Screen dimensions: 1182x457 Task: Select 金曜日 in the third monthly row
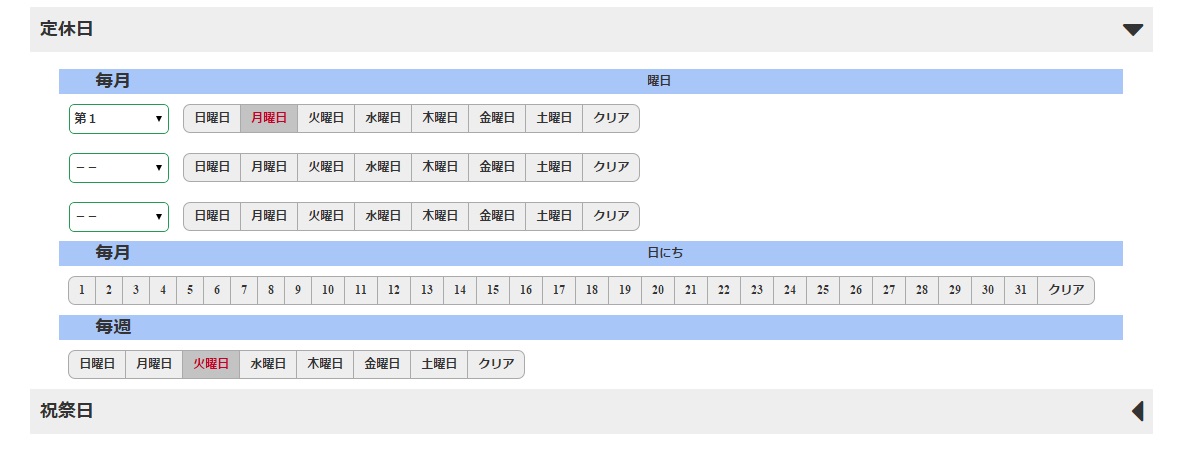coord(497,216)
